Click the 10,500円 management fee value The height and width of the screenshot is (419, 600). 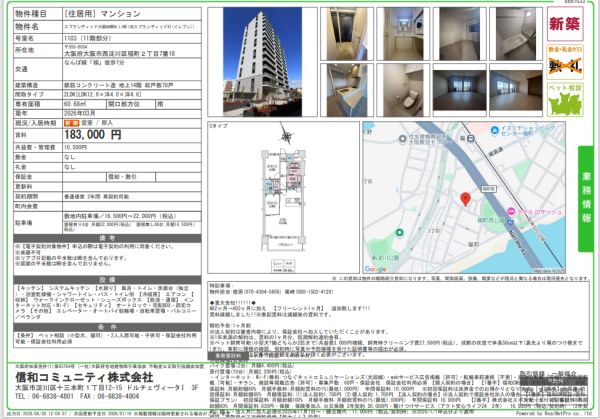coord(75,147)
